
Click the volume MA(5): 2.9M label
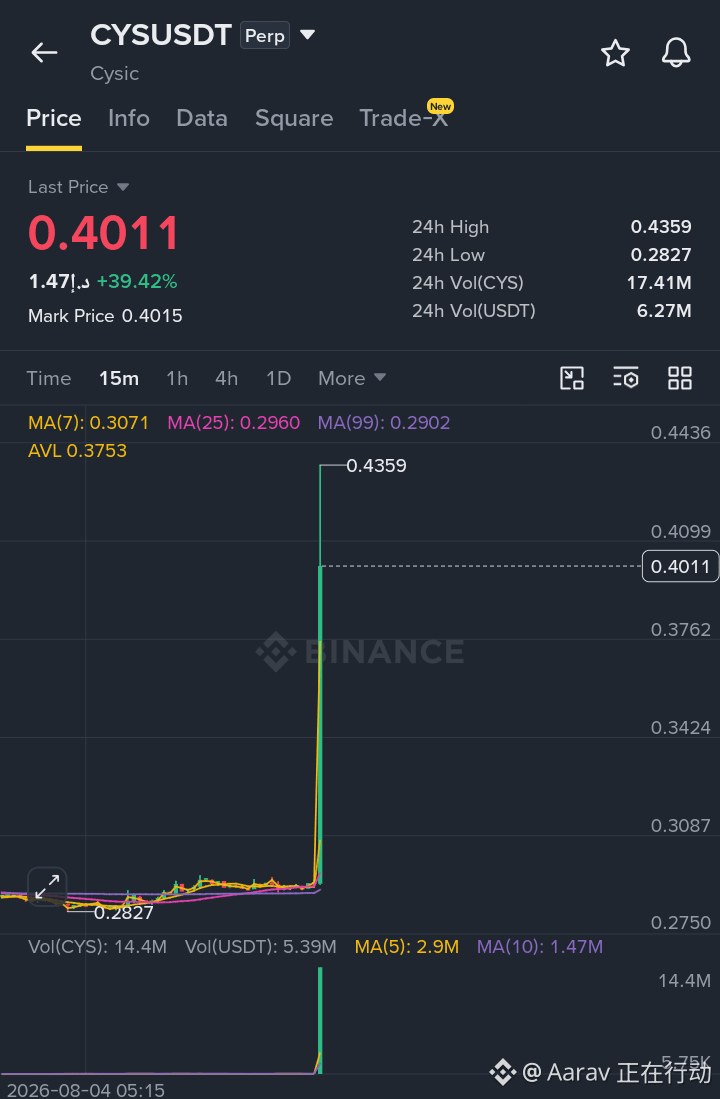[x=407, y=947]
